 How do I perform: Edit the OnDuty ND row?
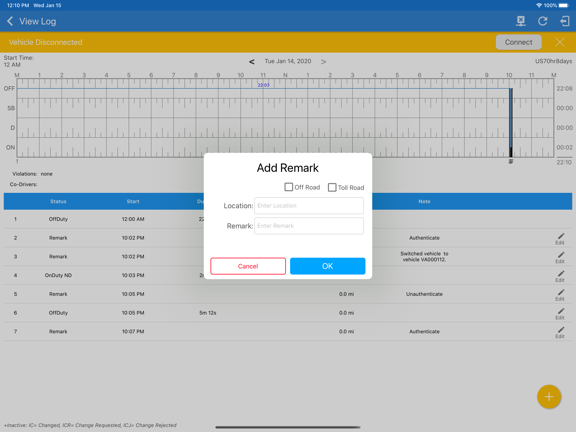point(560,276)
